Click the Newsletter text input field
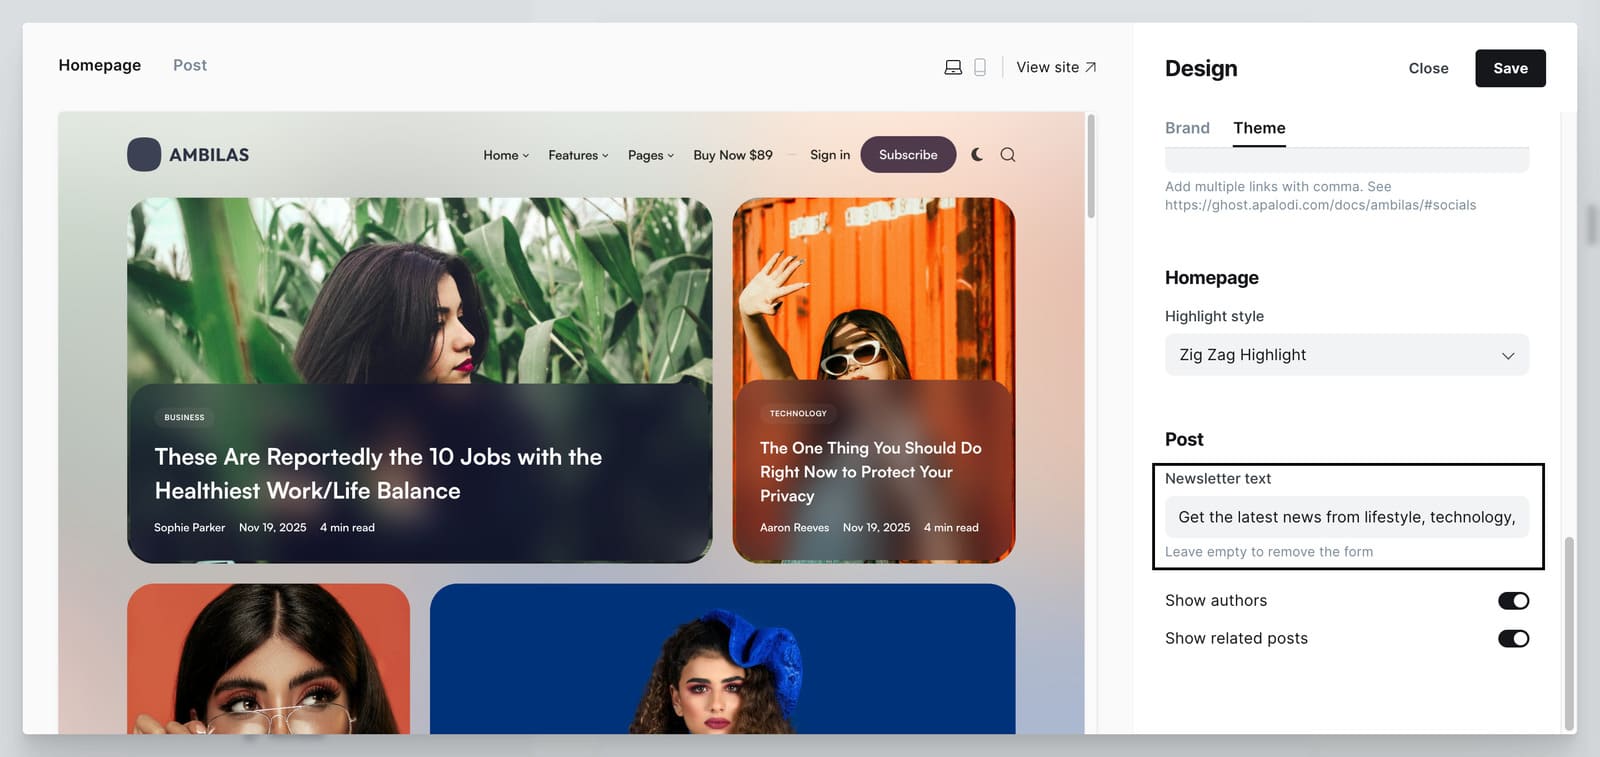 [1346, 517]
